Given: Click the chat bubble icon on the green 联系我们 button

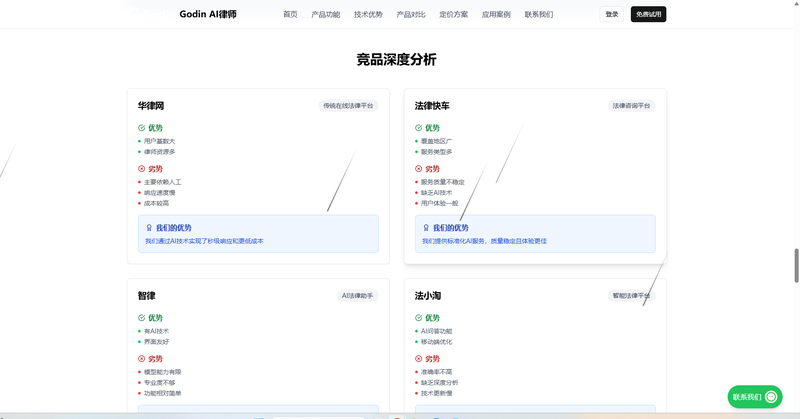Looking at the screenshot, I should [771, 397].
